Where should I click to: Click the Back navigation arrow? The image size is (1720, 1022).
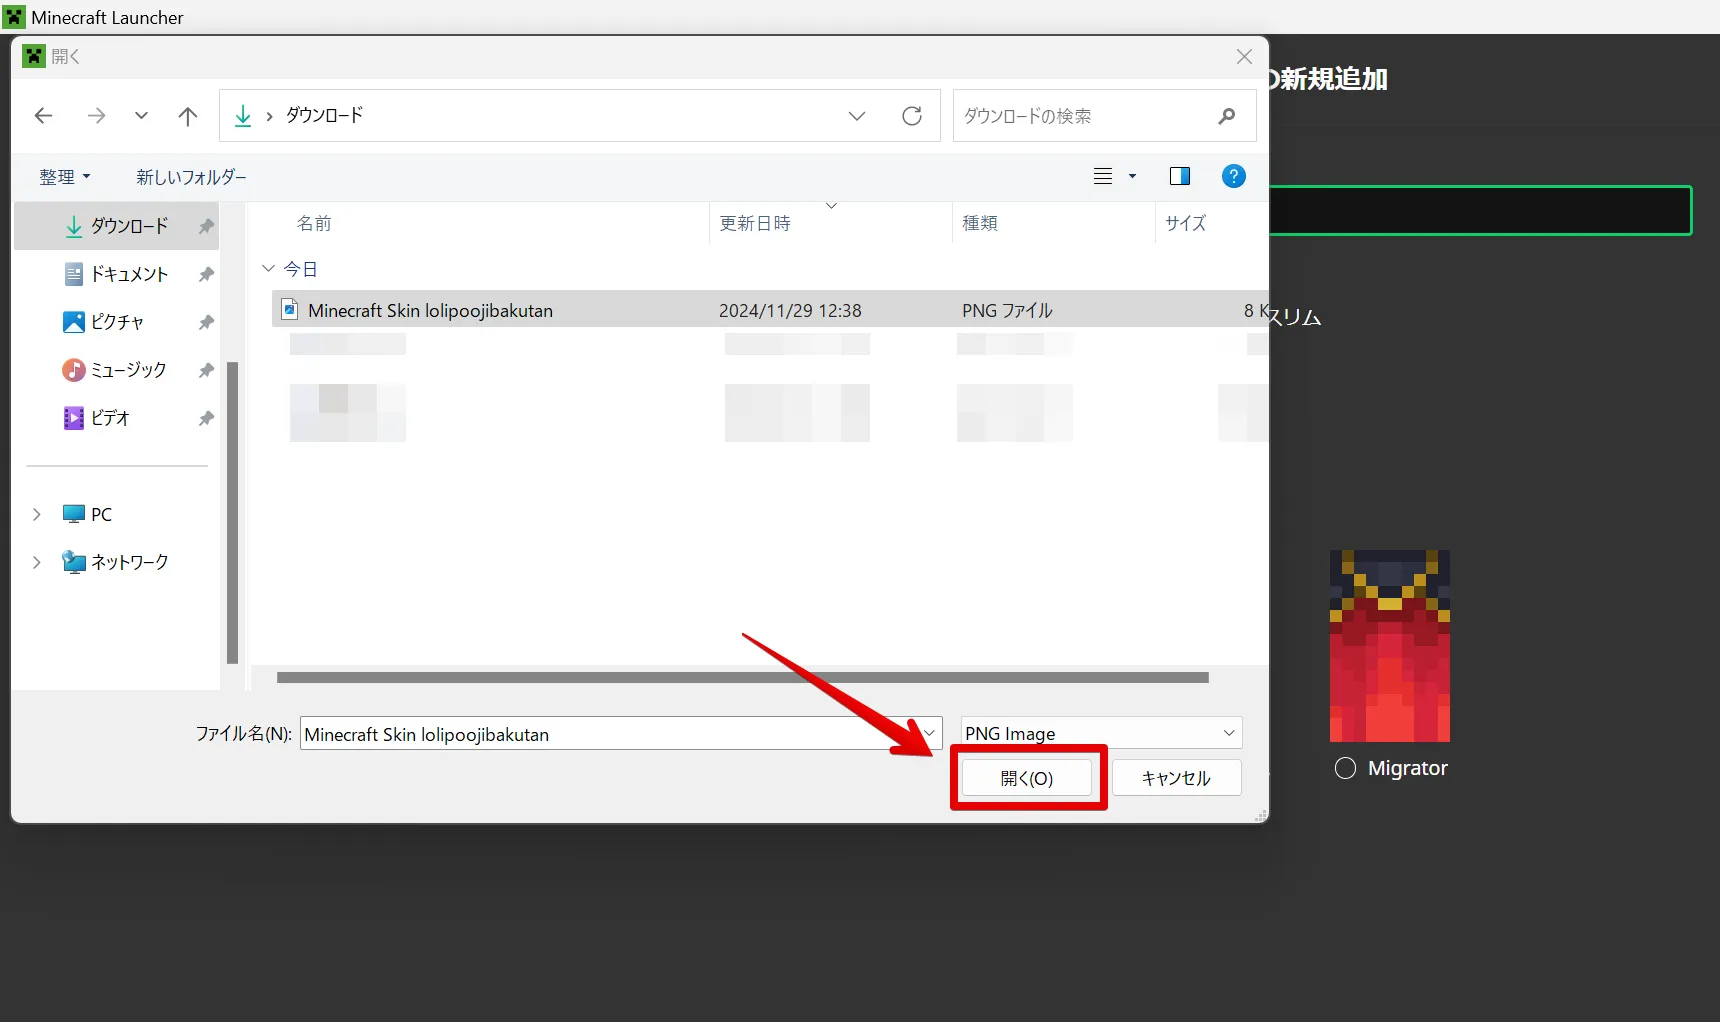pyautogui.click(x=43, y=116)
